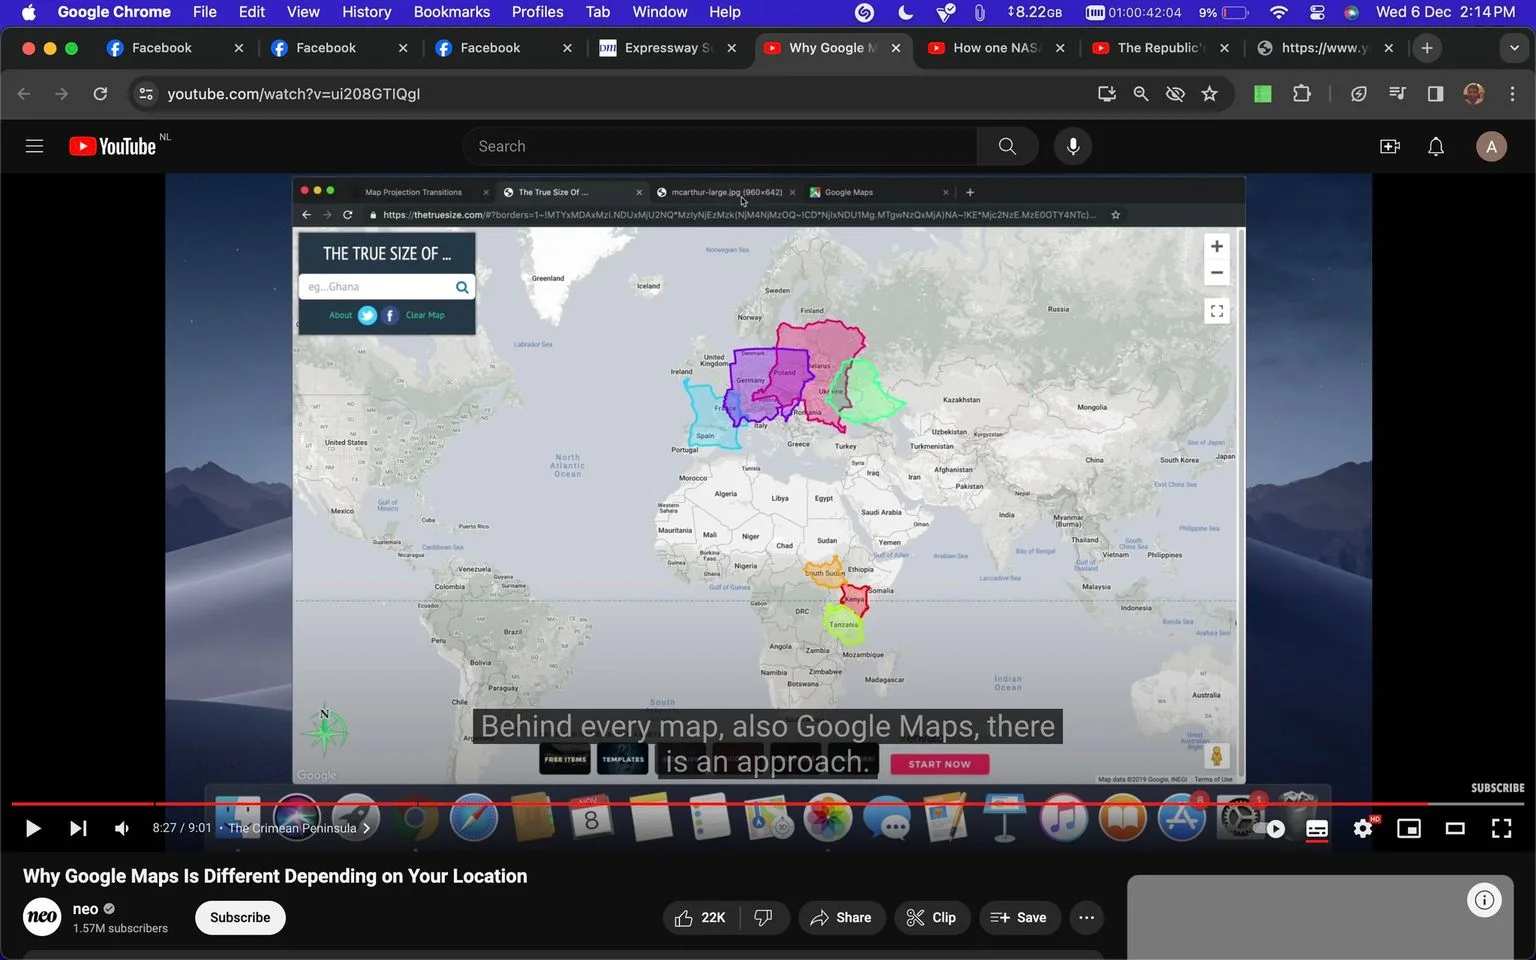Viewport: 1536px width, 960px height.
Task: Play the video
Action: (x=32, y=828)
